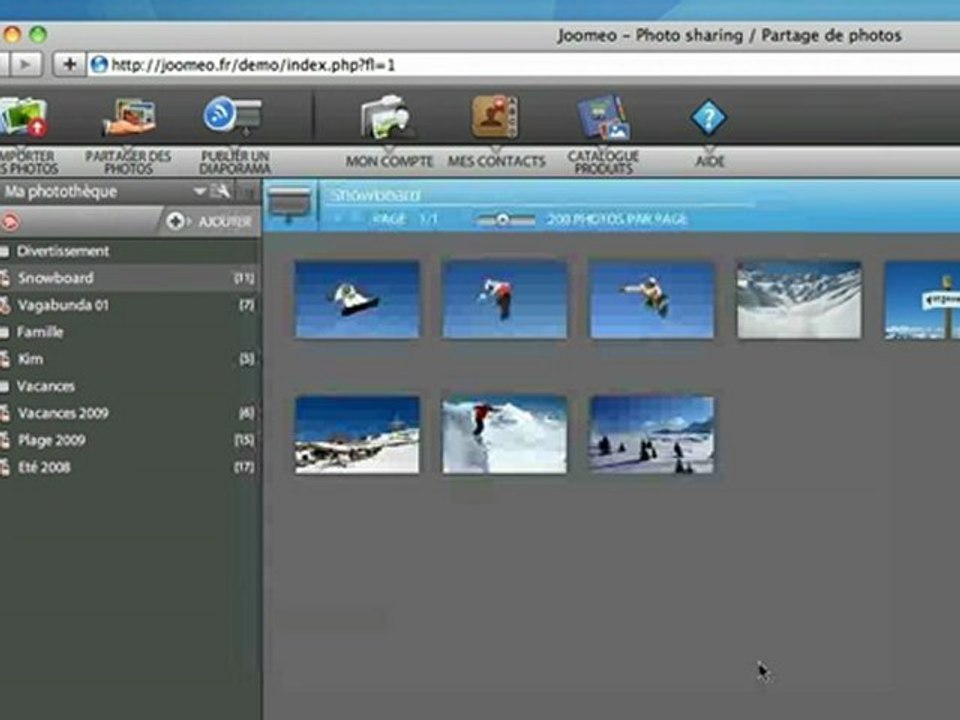This screenshot has height=720, width=960.
Task: Click the Vagabunda 01 count [7]
Action: point(247,305)
